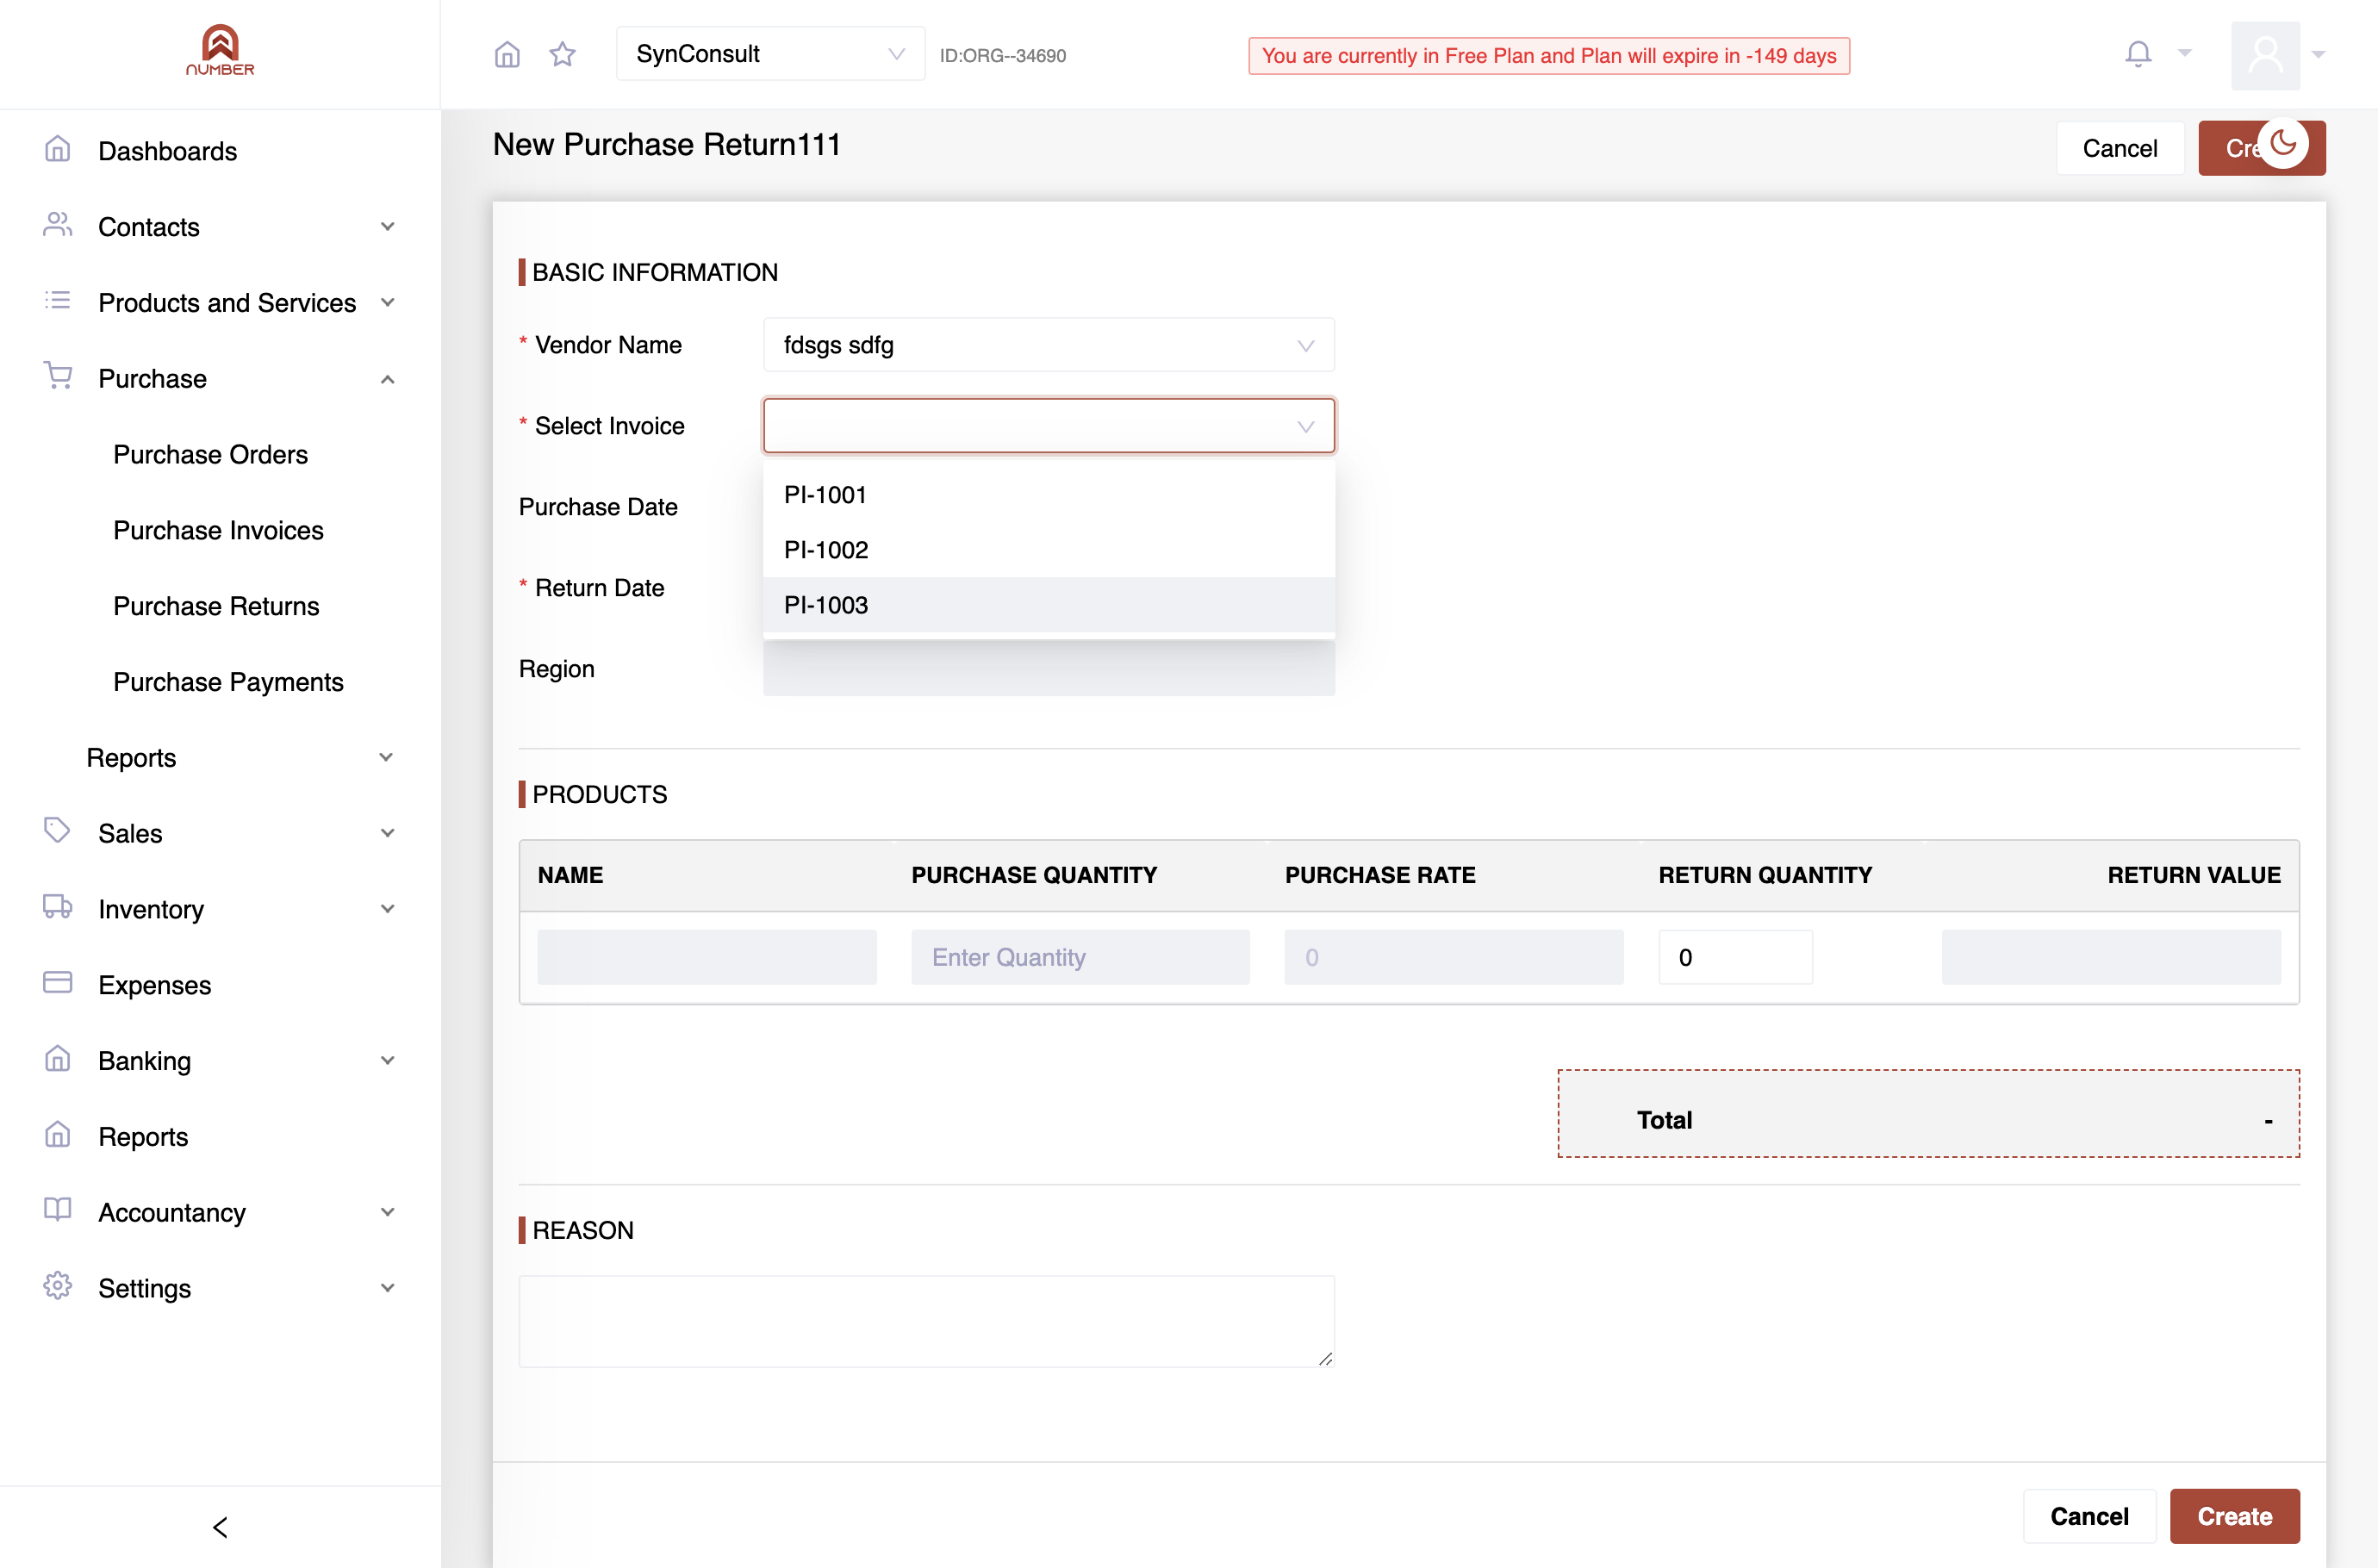The image size is (2378, 1568).
Task: Toggle dark mode moon icon
Action: (x=2283, y=144)
